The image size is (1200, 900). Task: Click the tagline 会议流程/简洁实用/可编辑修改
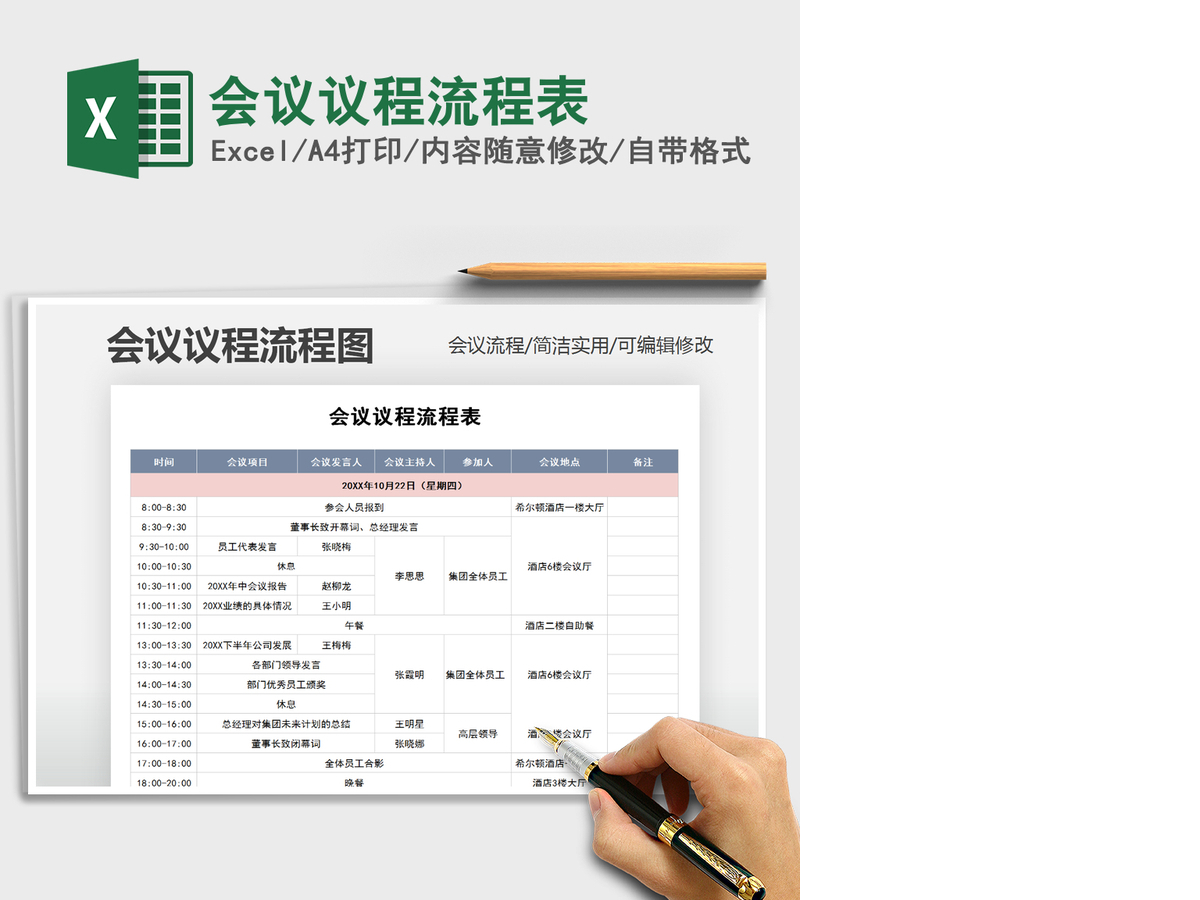(581, 346)
